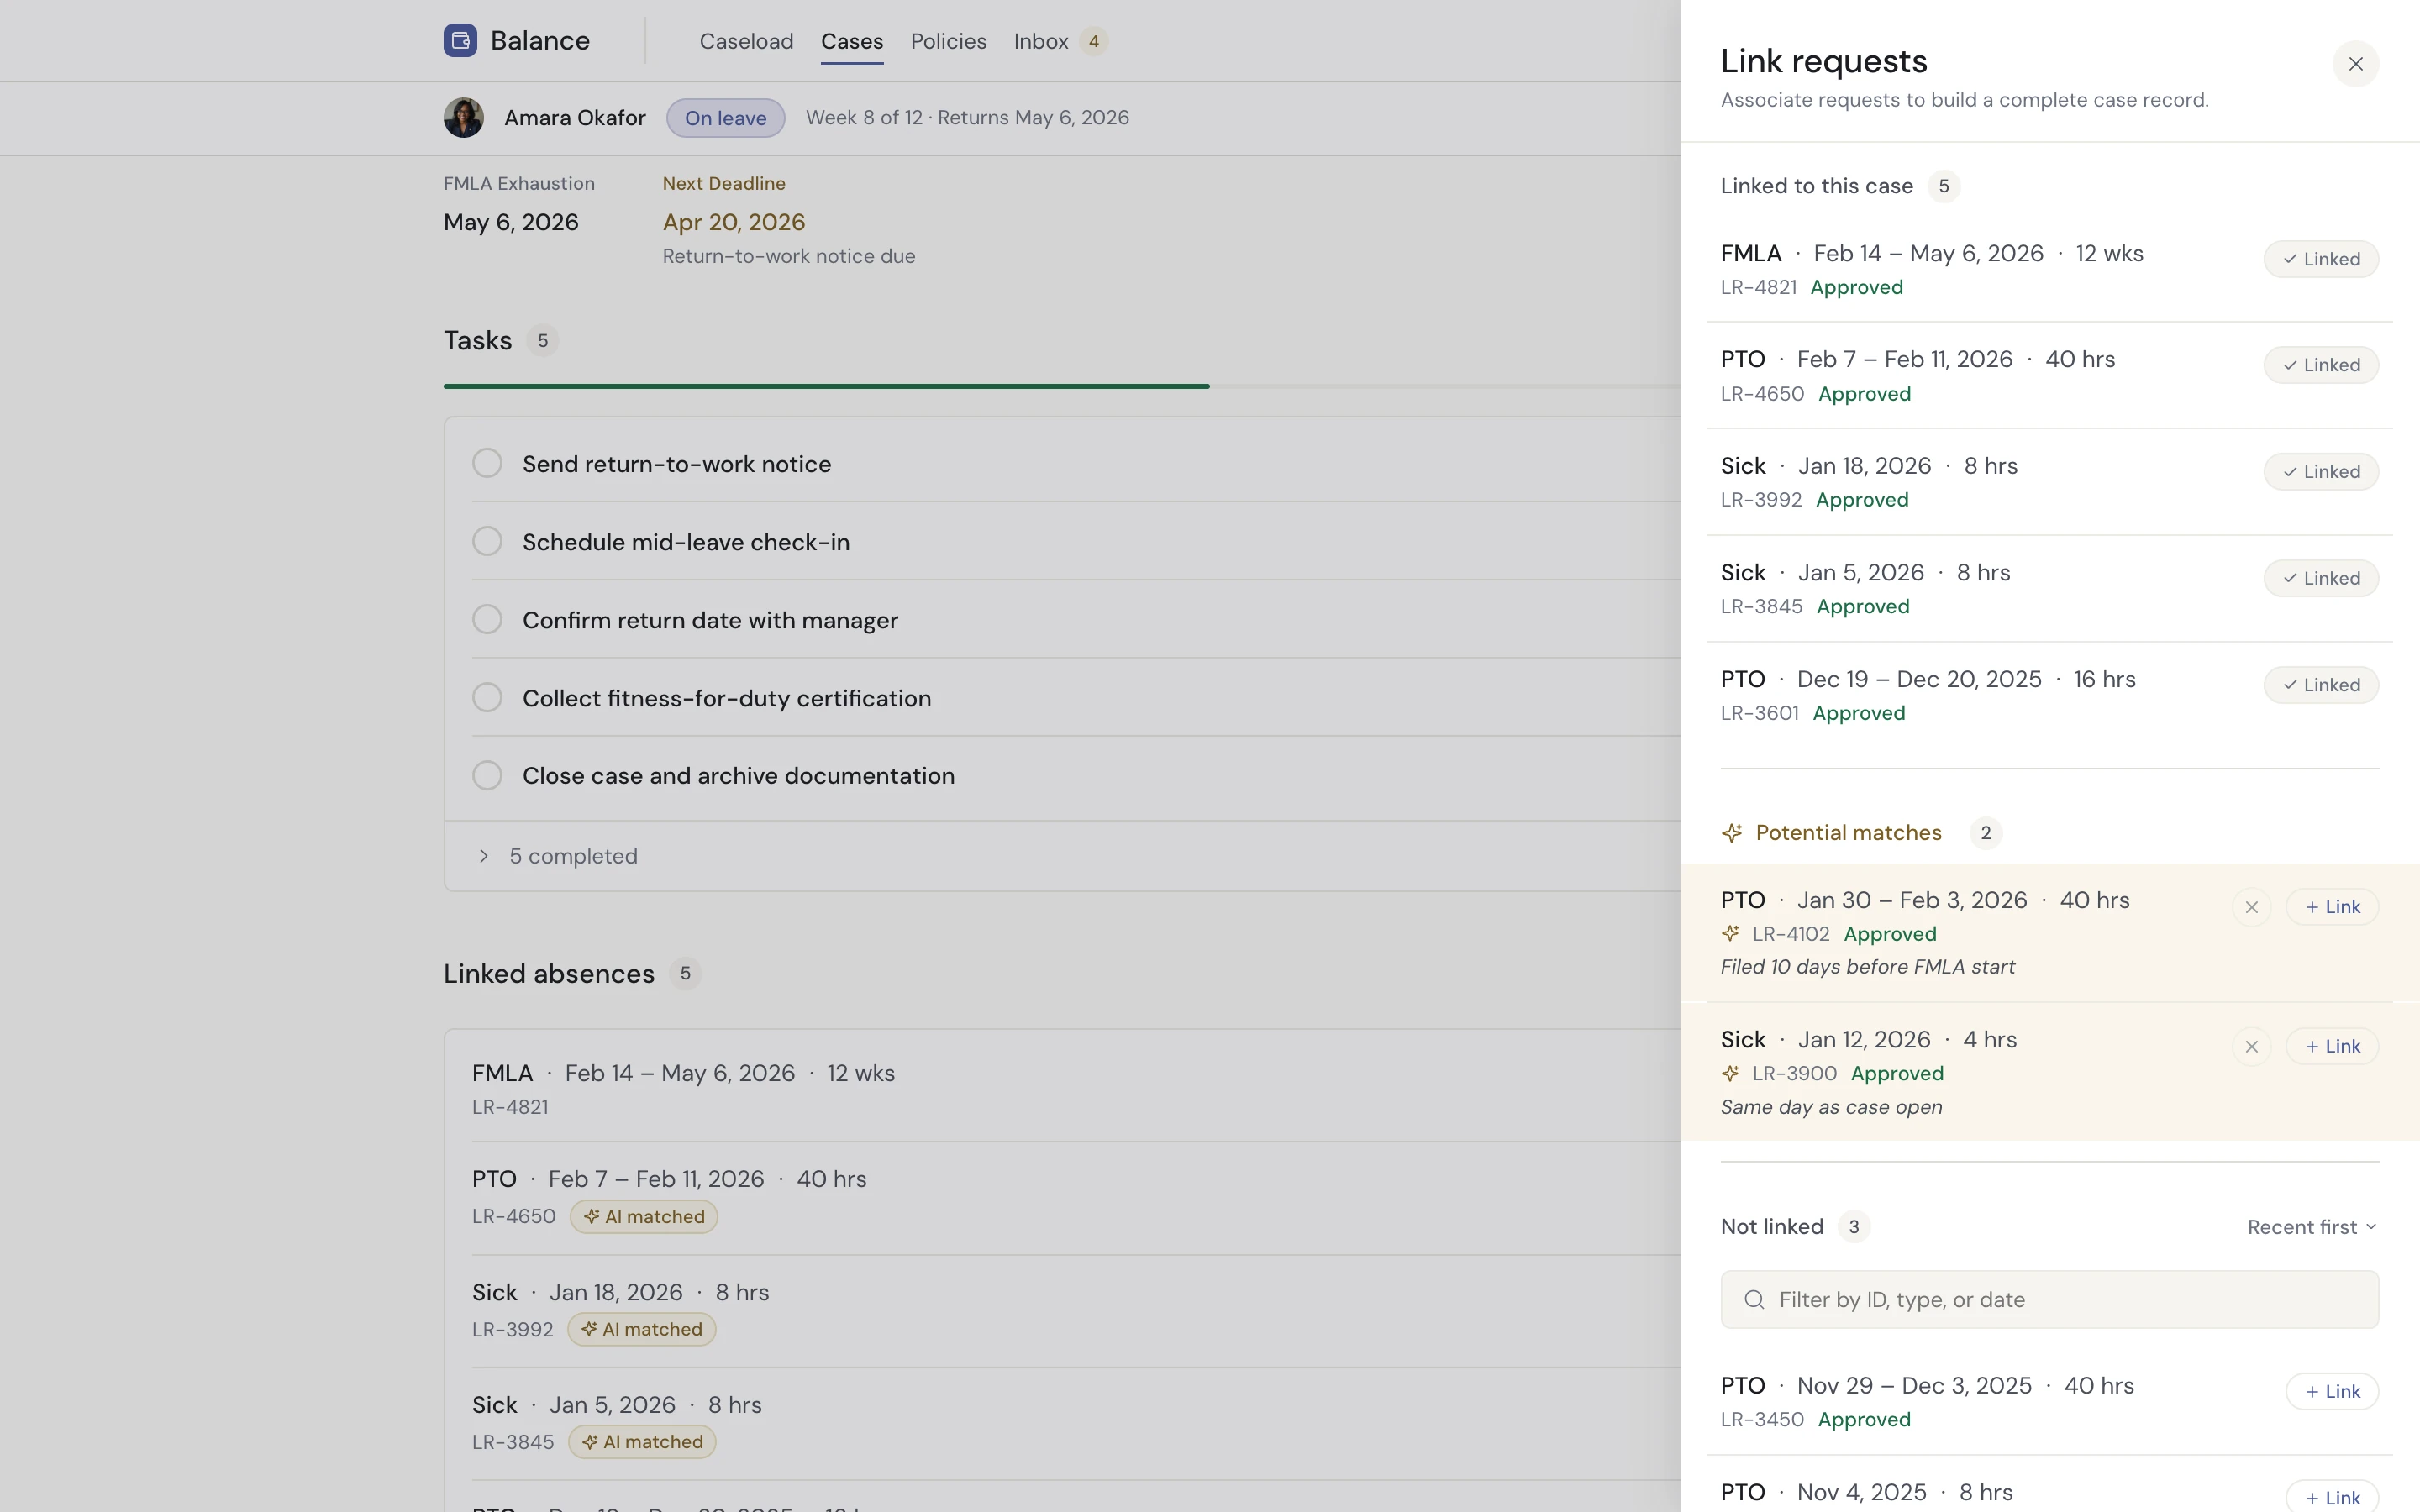Click the AI sparkle icon beside LR-4102

point(1731,933)
